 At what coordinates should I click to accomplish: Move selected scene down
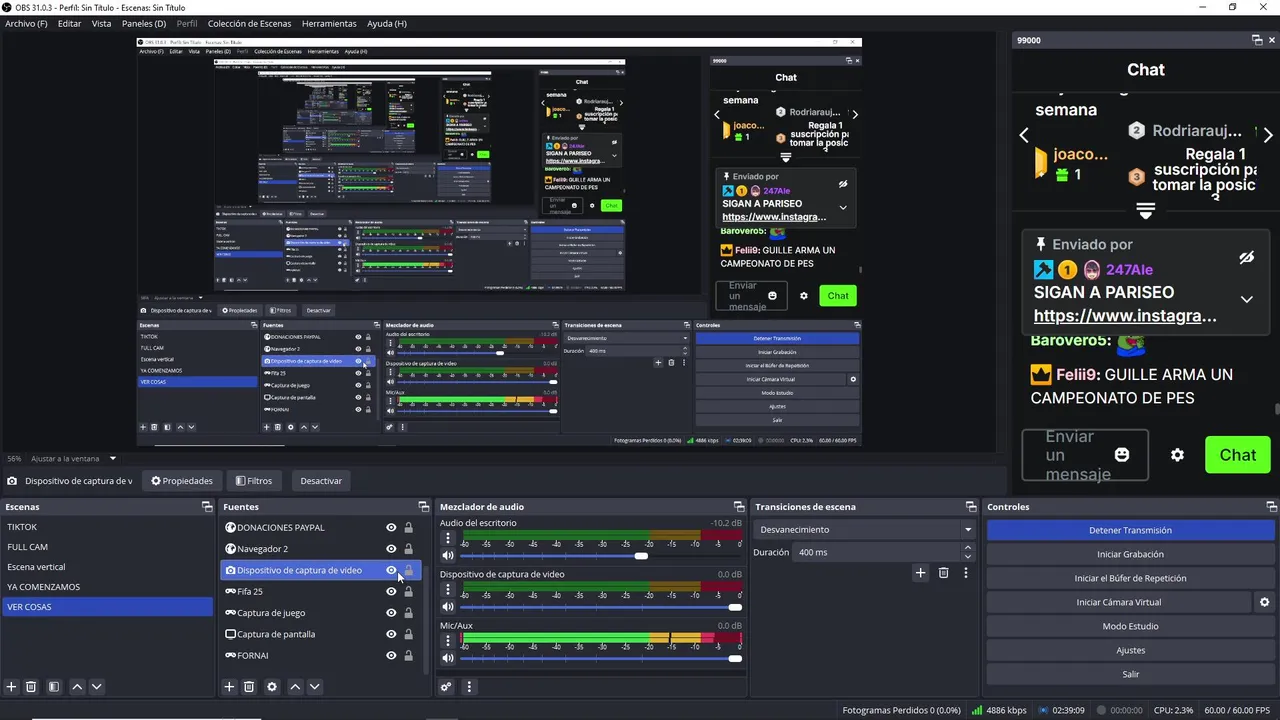click(x=97, y=687)
